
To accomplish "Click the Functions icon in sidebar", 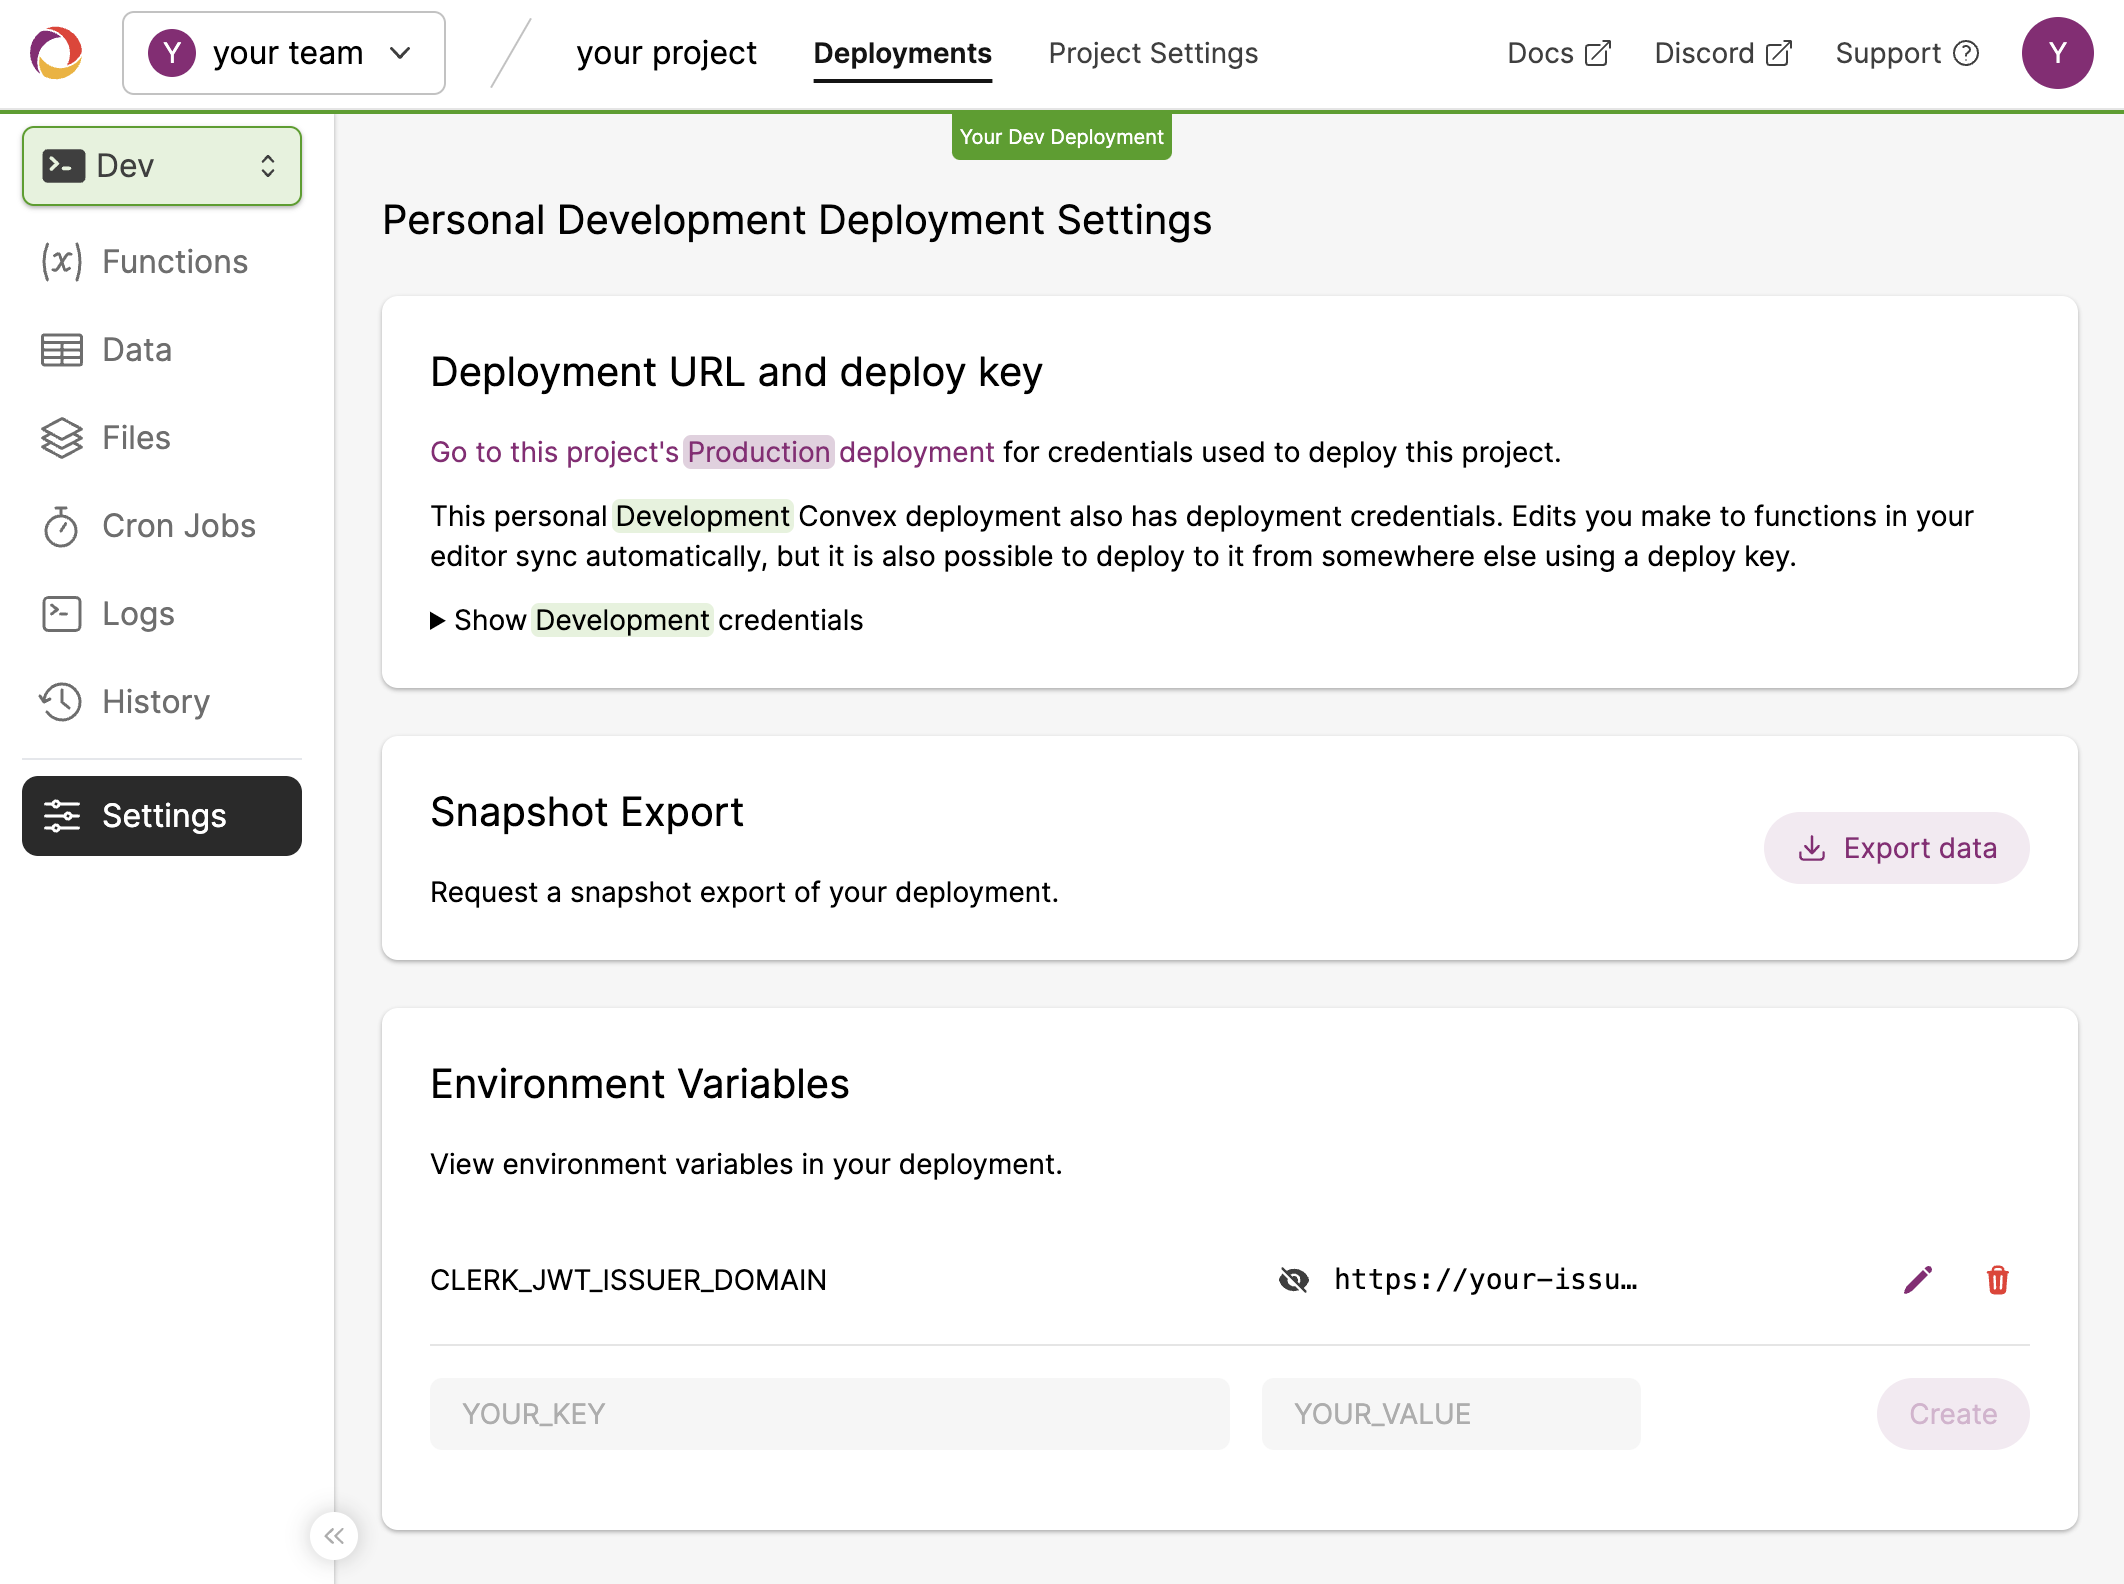I will tap(62, 260).
